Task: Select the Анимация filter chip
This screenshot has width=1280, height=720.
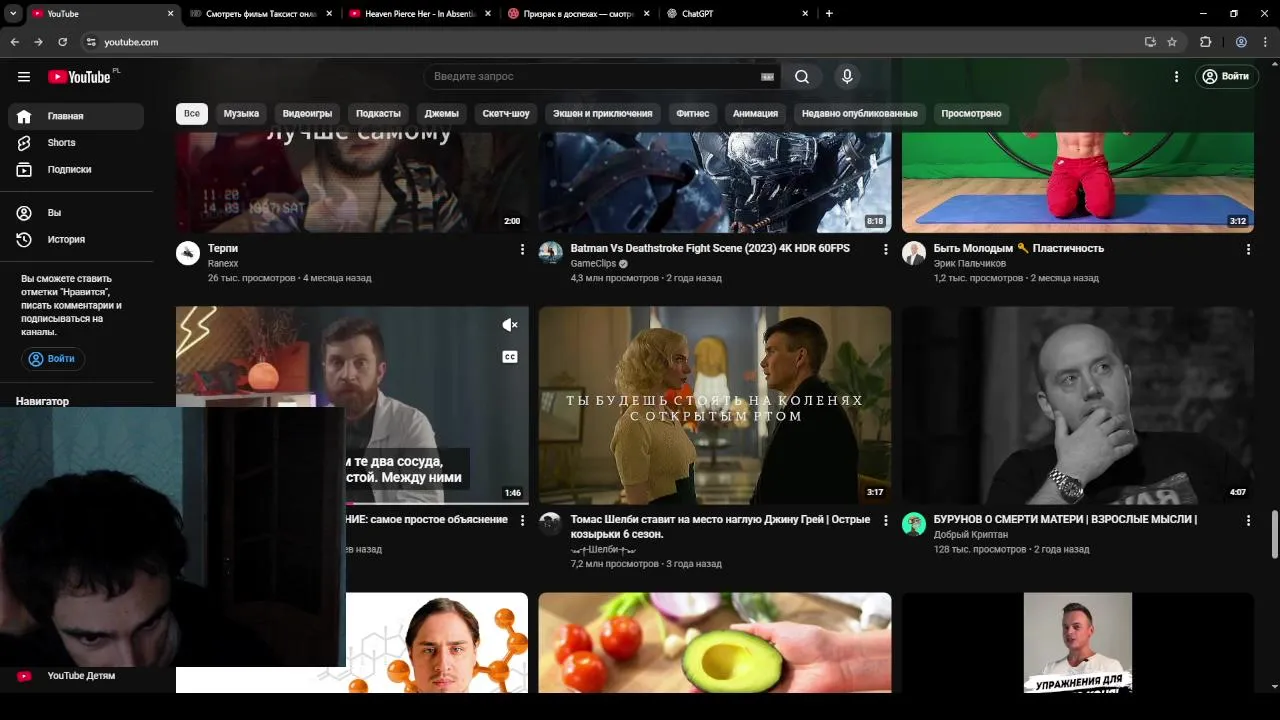Action: coord(755,114)
